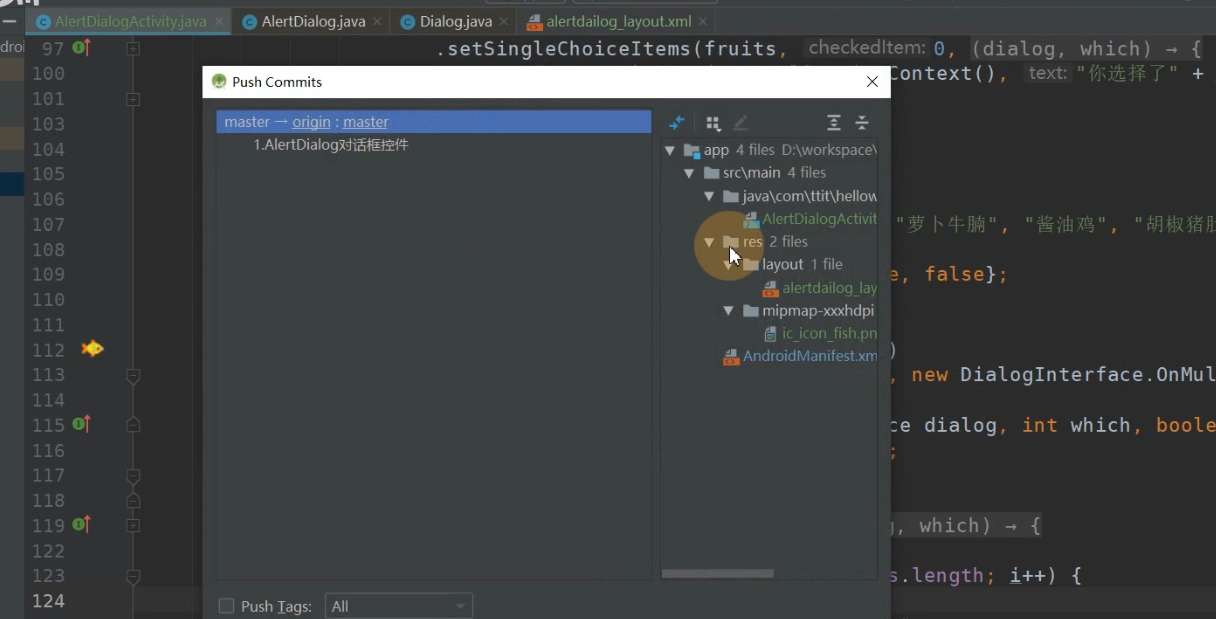This screenshot has height=619, width=1216.
Task: Collapse the app node in file tree
Action: (670, 150)
